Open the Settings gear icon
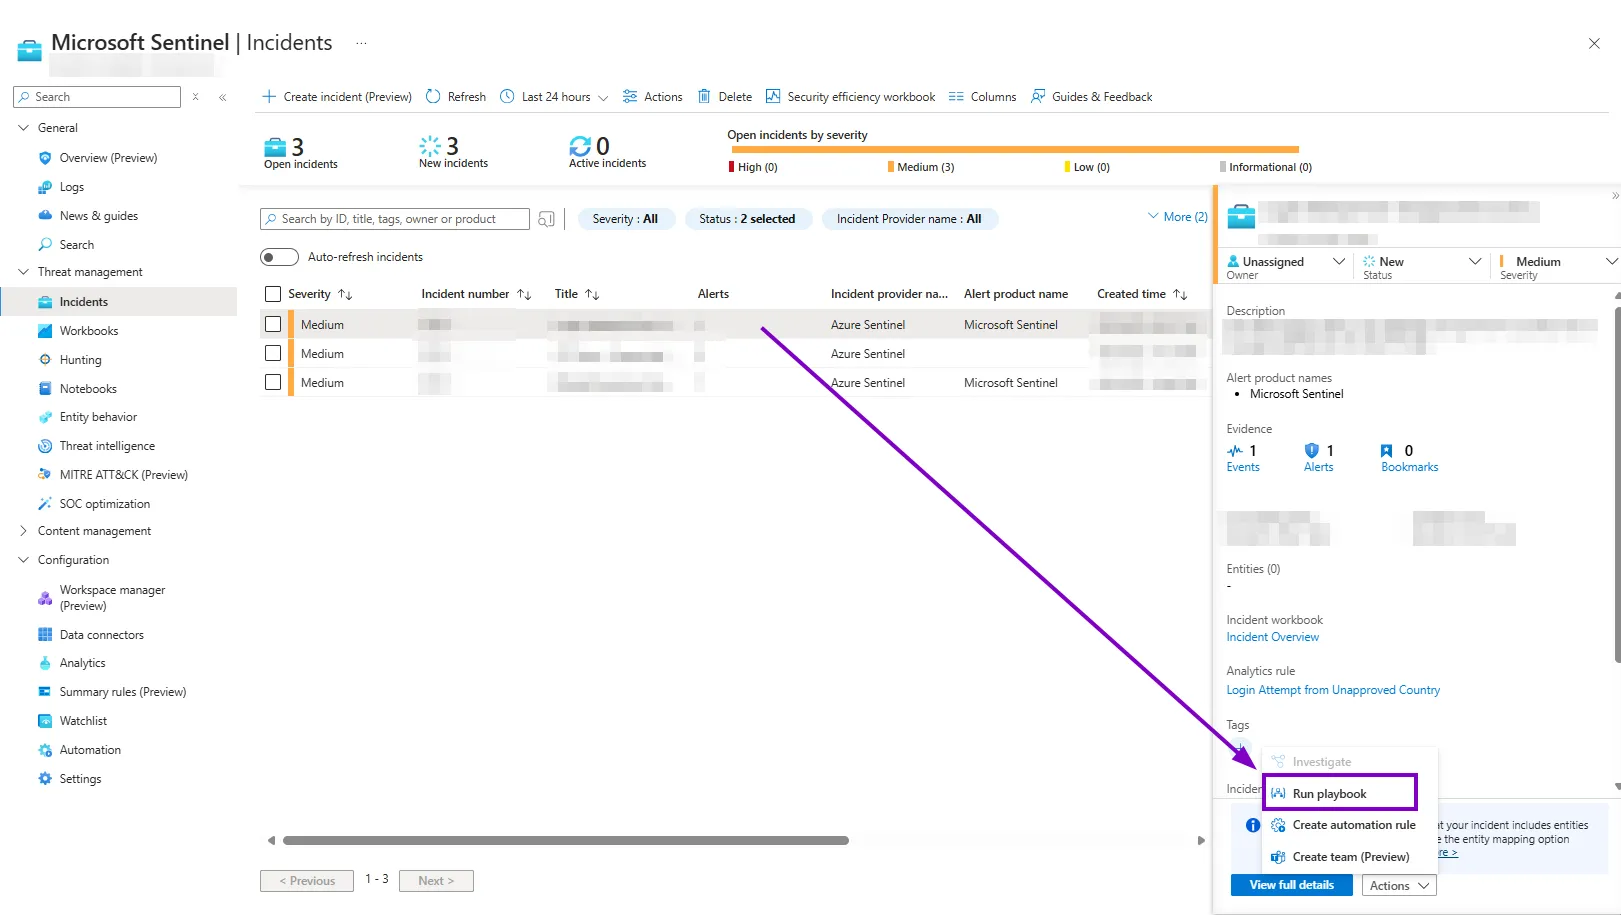The width and height of the screenshot is (1621, 915). tap(45, 779)
